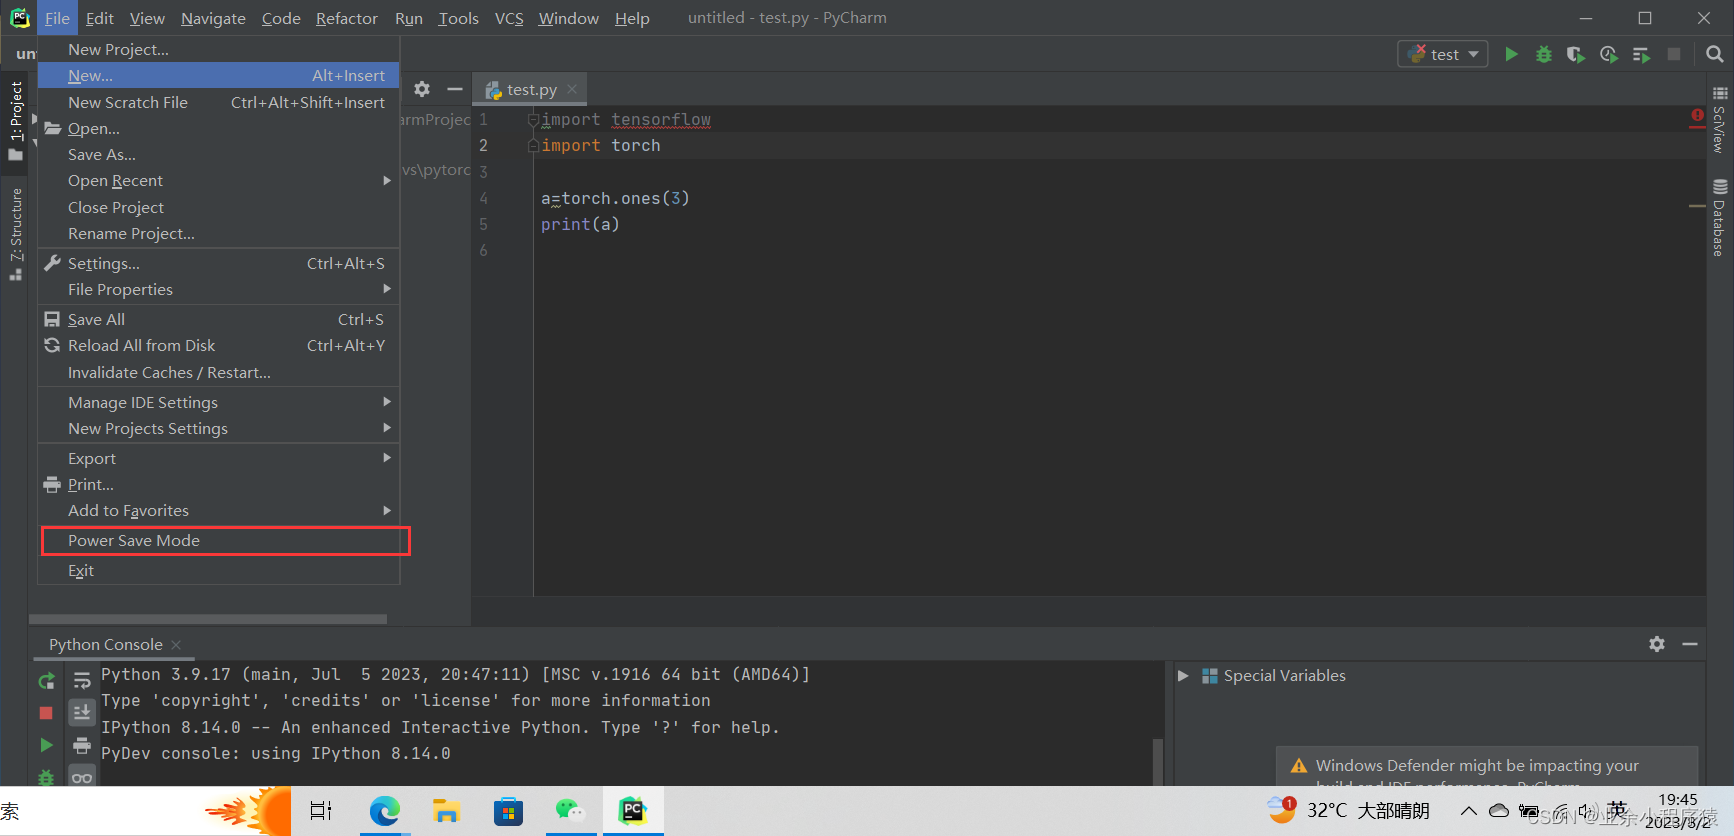The height and width of the screenshot is (836, 1734).
Task: Open project panel gear settings
Action: point(422,89)
